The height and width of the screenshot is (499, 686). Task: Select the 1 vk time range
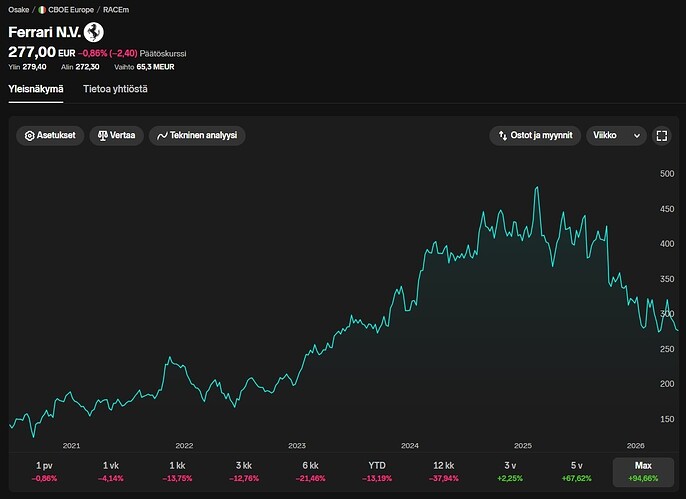point(111,471)
